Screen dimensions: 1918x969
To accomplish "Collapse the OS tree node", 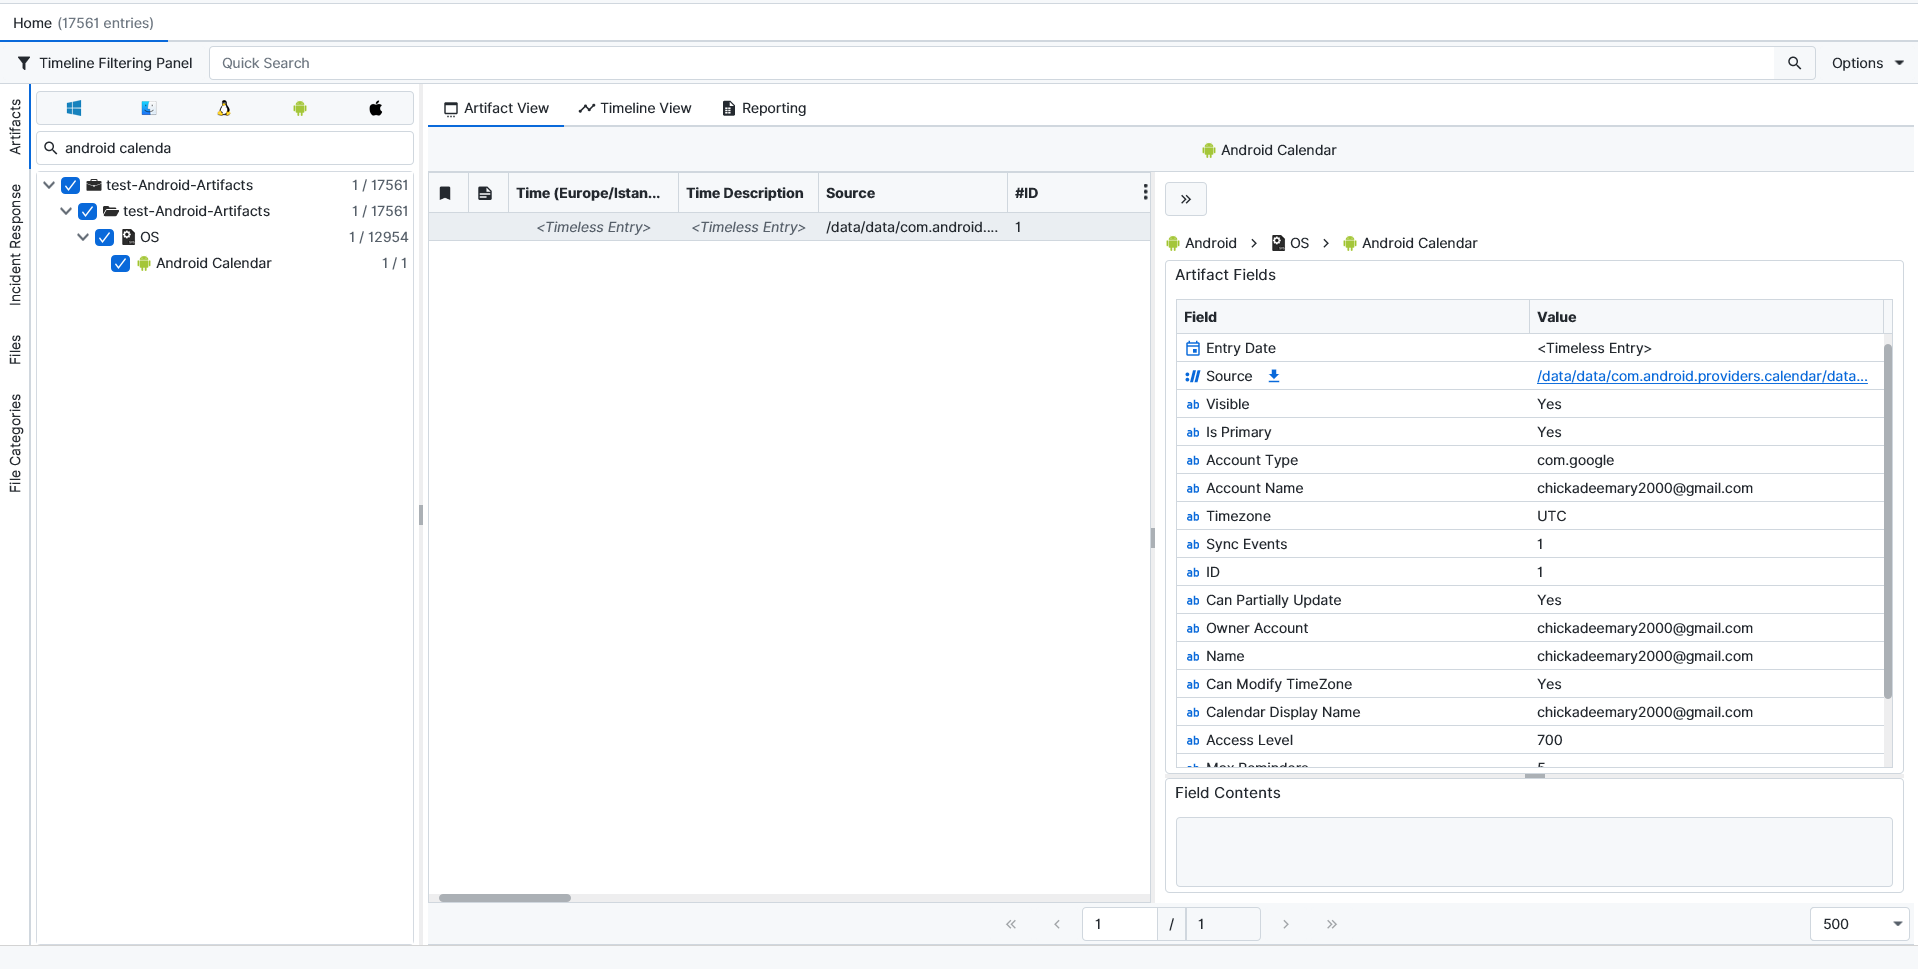I will pos(83,237).
